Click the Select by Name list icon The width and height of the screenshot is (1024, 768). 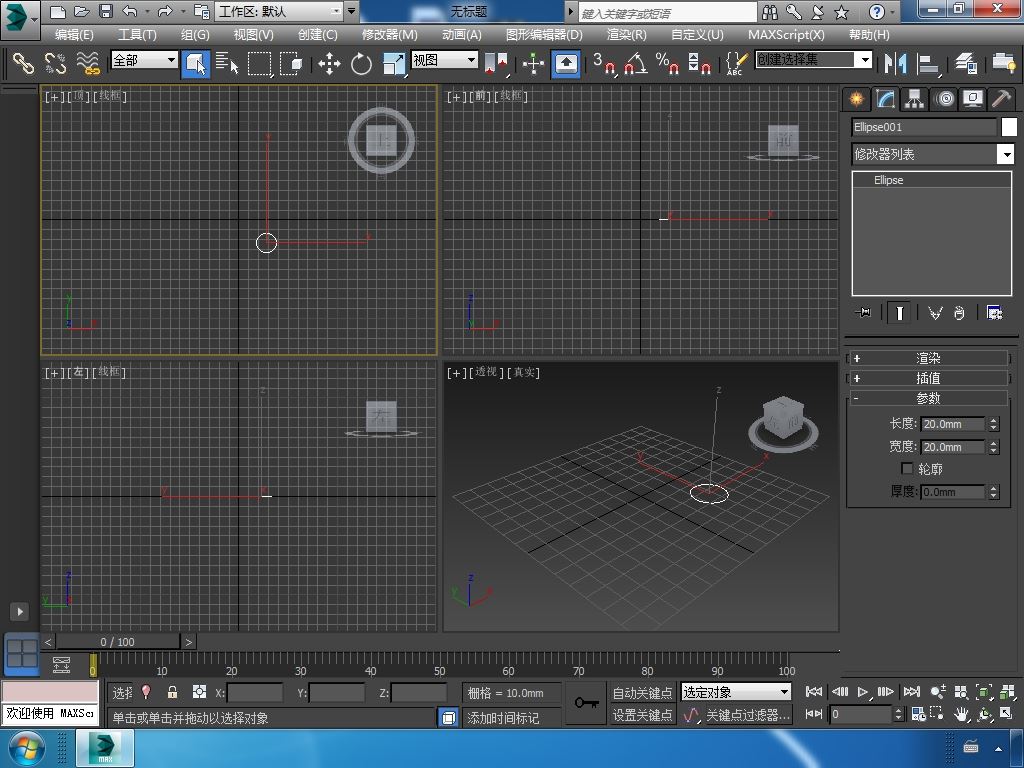click(x=227, y=64)
